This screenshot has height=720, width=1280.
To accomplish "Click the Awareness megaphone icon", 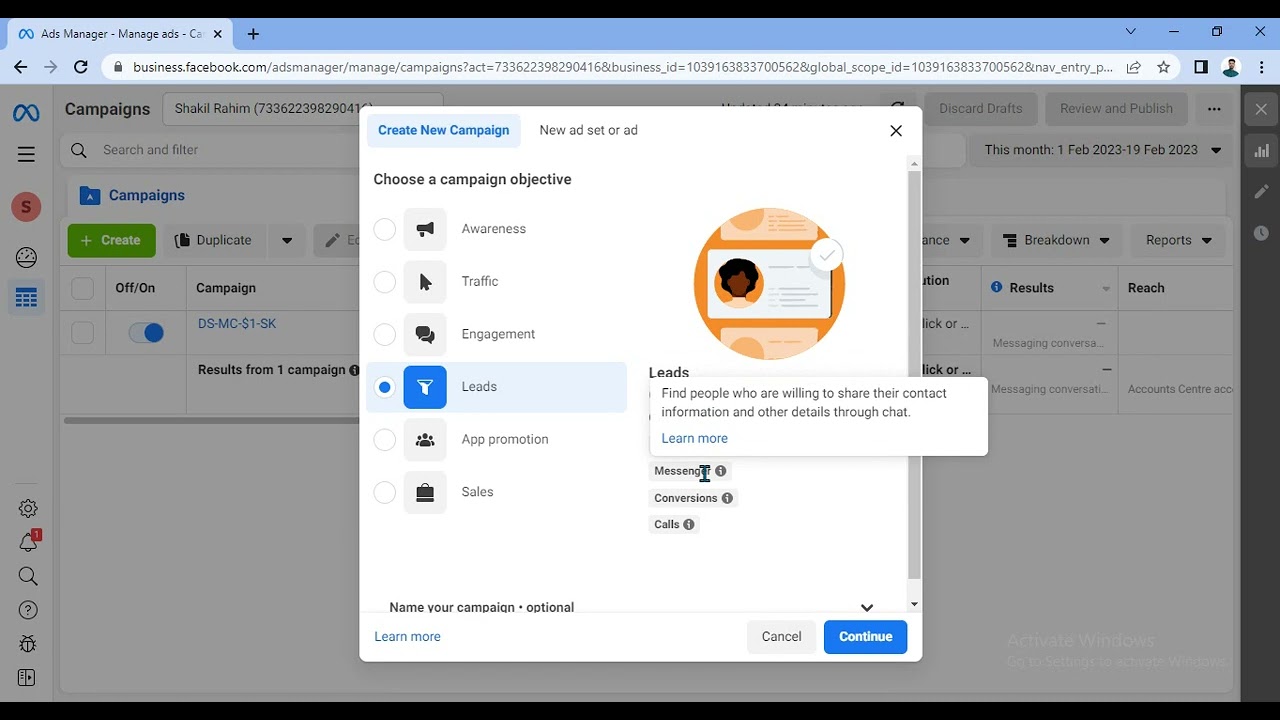I will tap(425, 229).
